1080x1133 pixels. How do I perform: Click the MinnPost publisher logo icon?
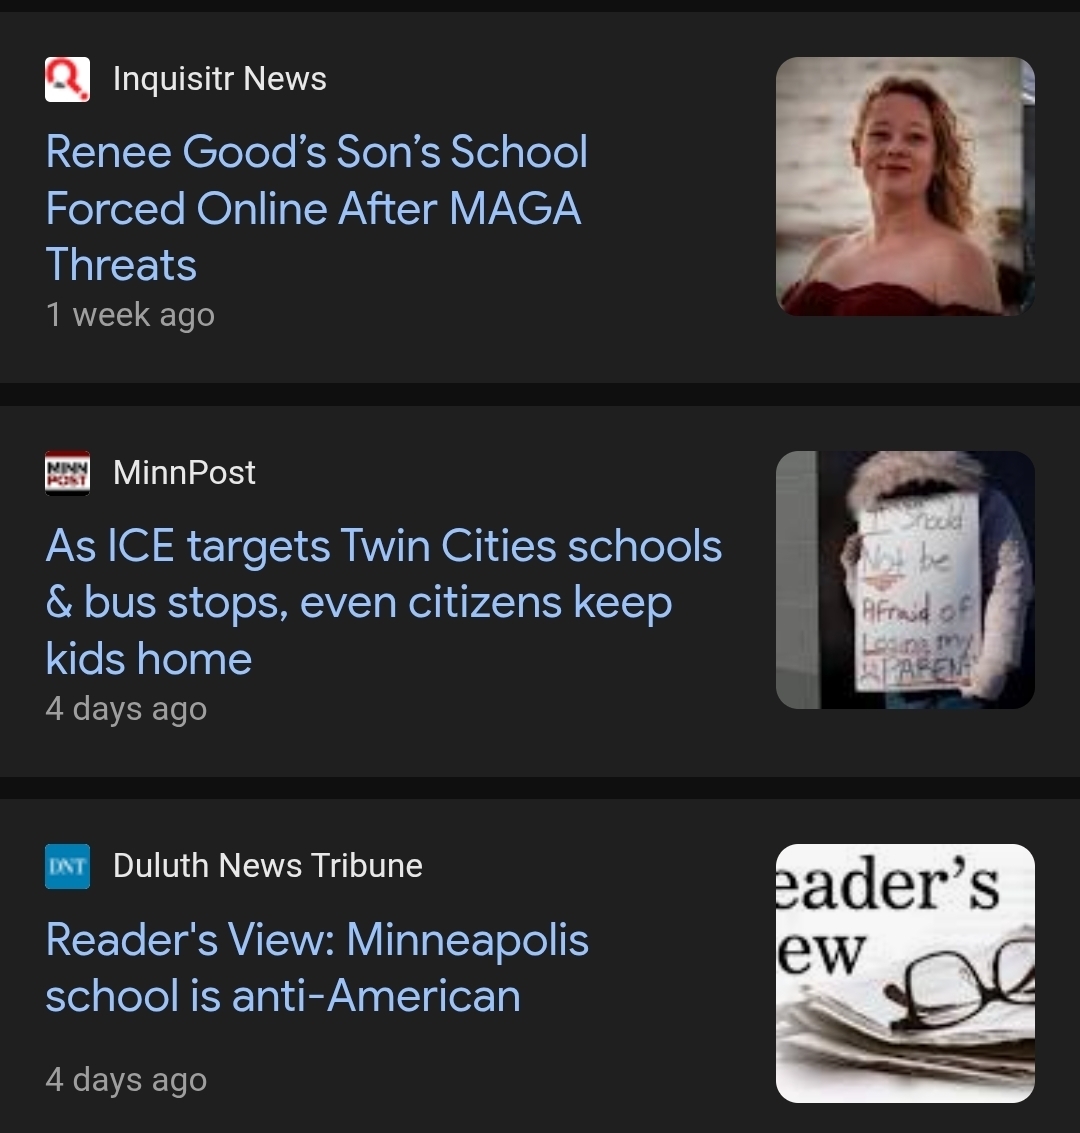tap(68, 472)
